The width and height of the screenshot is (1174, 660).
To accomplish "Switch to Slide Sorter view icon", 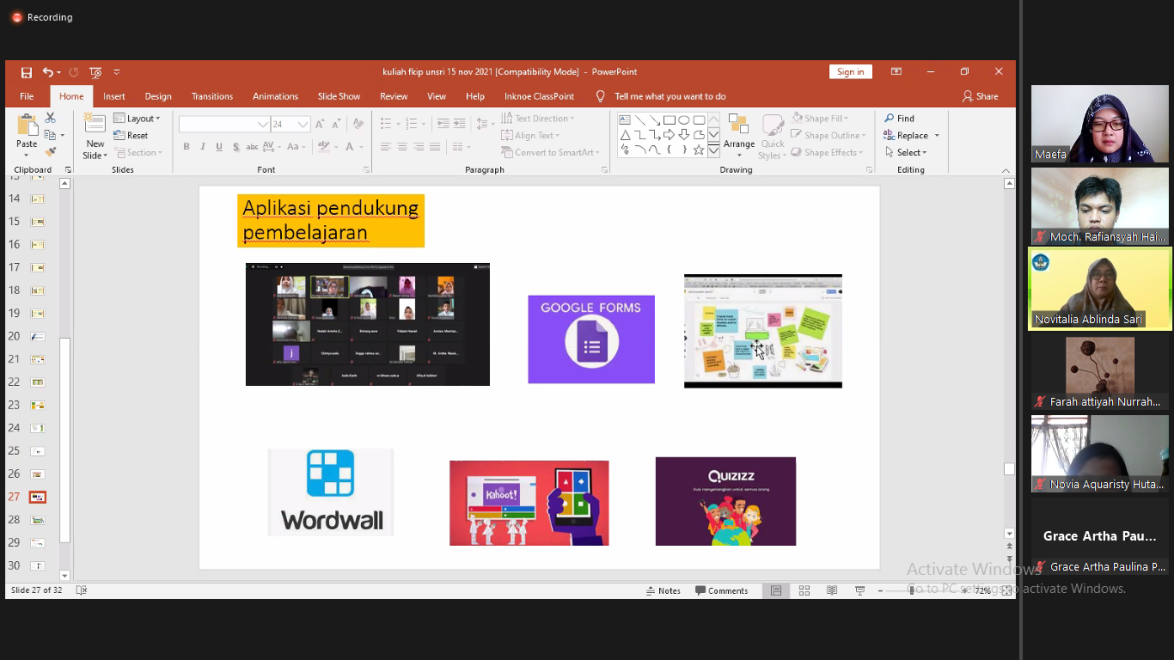I will tap(804, 591).
